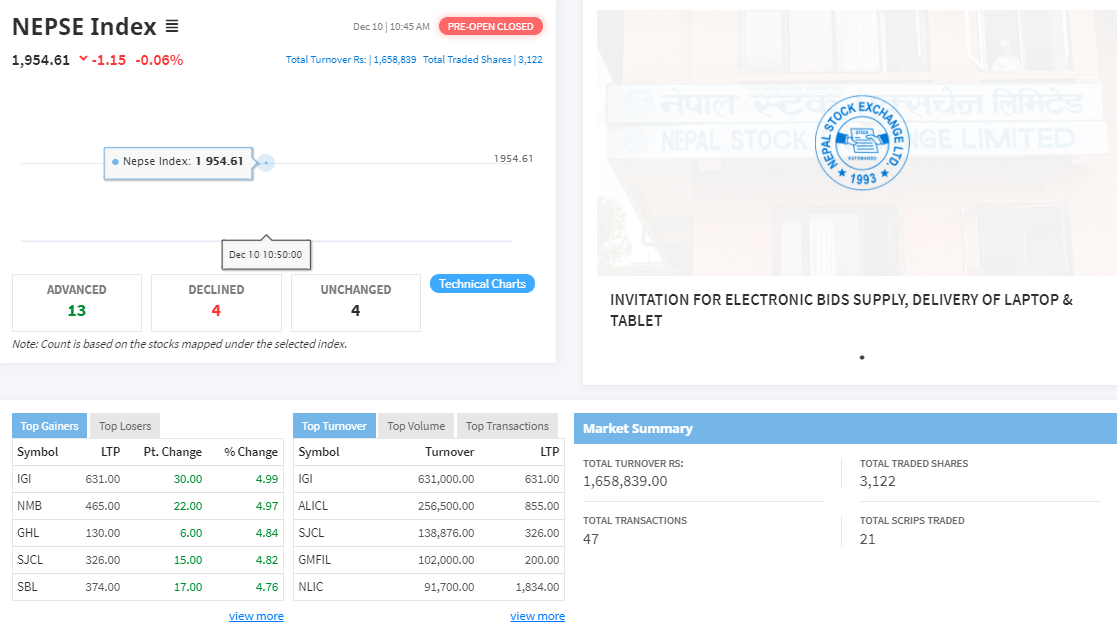Switch to the Top Losers tab
1117x628 pixels.
tap(125, 426)
